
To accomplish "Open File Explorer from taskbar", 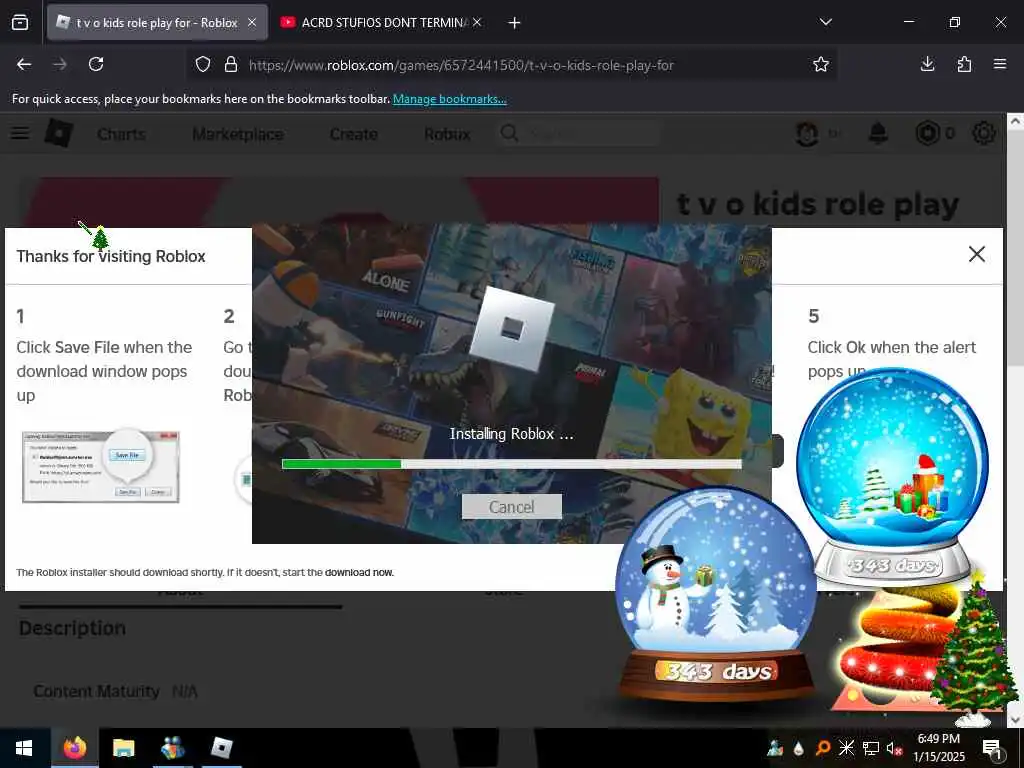I will pyautogui.click(x=123, y=748).
